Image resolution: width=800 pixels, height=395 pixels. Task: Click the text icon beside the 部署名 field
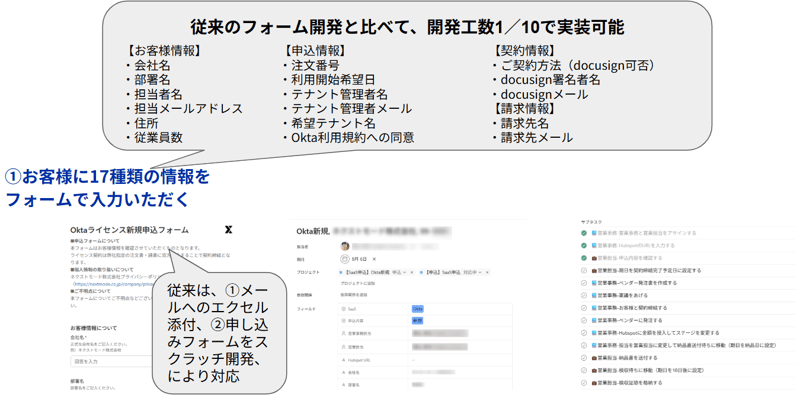click(343, 384)
